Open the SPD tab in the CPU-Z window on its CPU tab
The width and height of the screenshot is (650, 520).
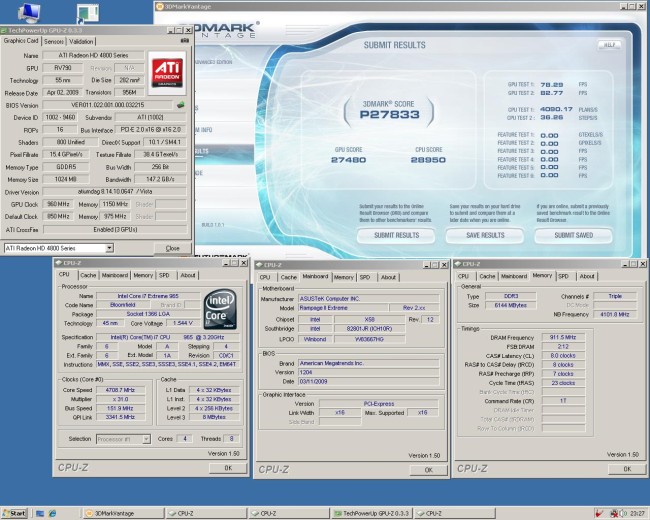[x=164, y=275]
